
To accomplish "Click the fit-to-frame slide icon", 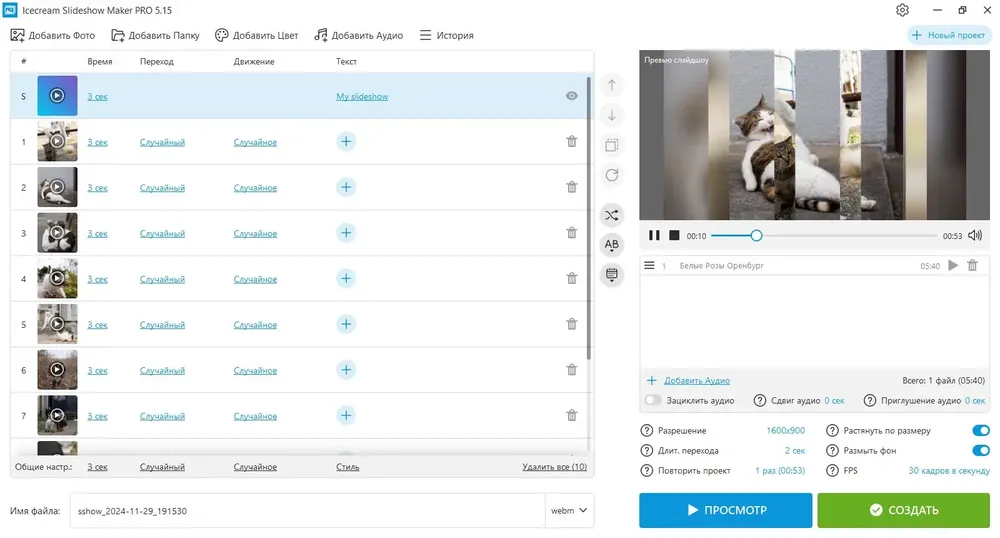I will pos(612,145).
